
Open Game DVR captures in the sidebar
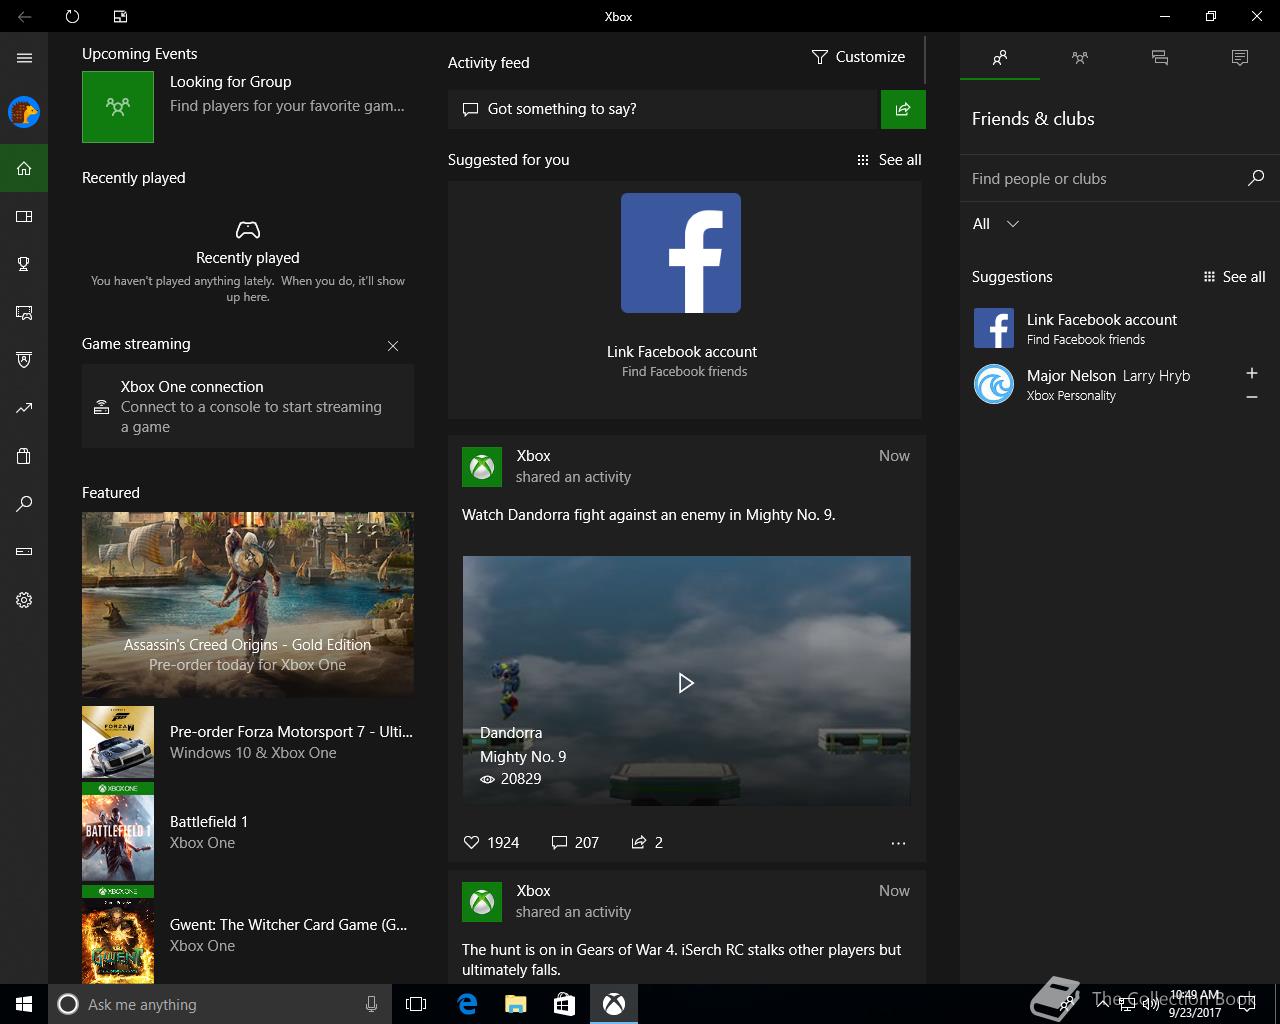click(x=24, y=312)
